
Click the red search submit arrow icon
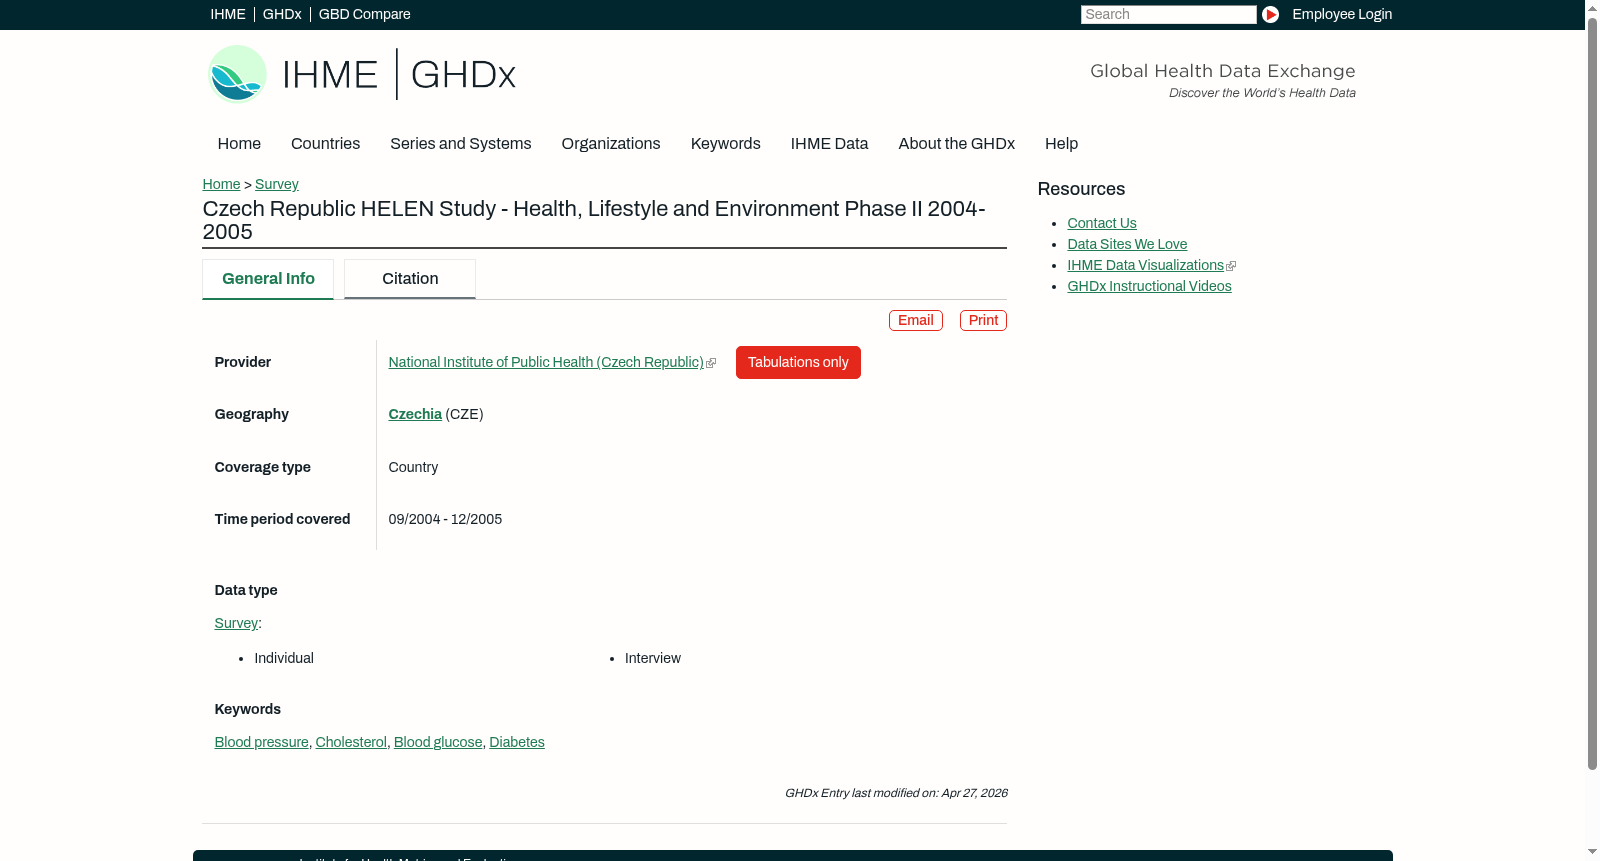pyautogui.click(x=1270, y=14)
